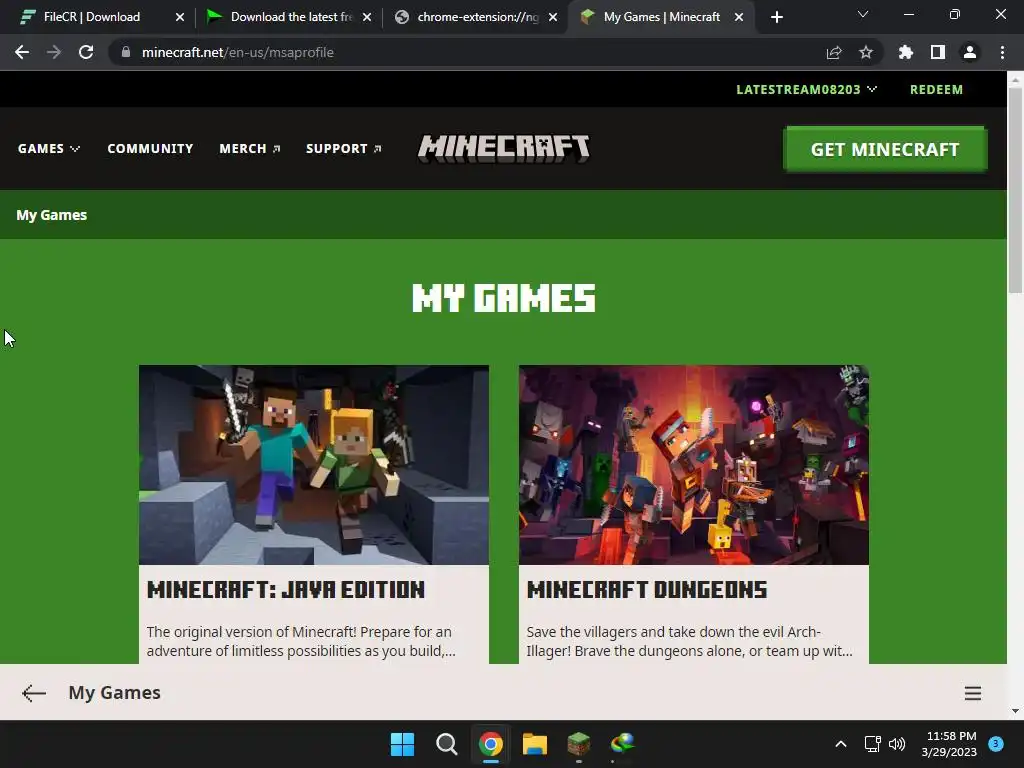Open the Chrome three-dot menu
The height and width of the screenshot is (768, 1024).
[1002, 52]
